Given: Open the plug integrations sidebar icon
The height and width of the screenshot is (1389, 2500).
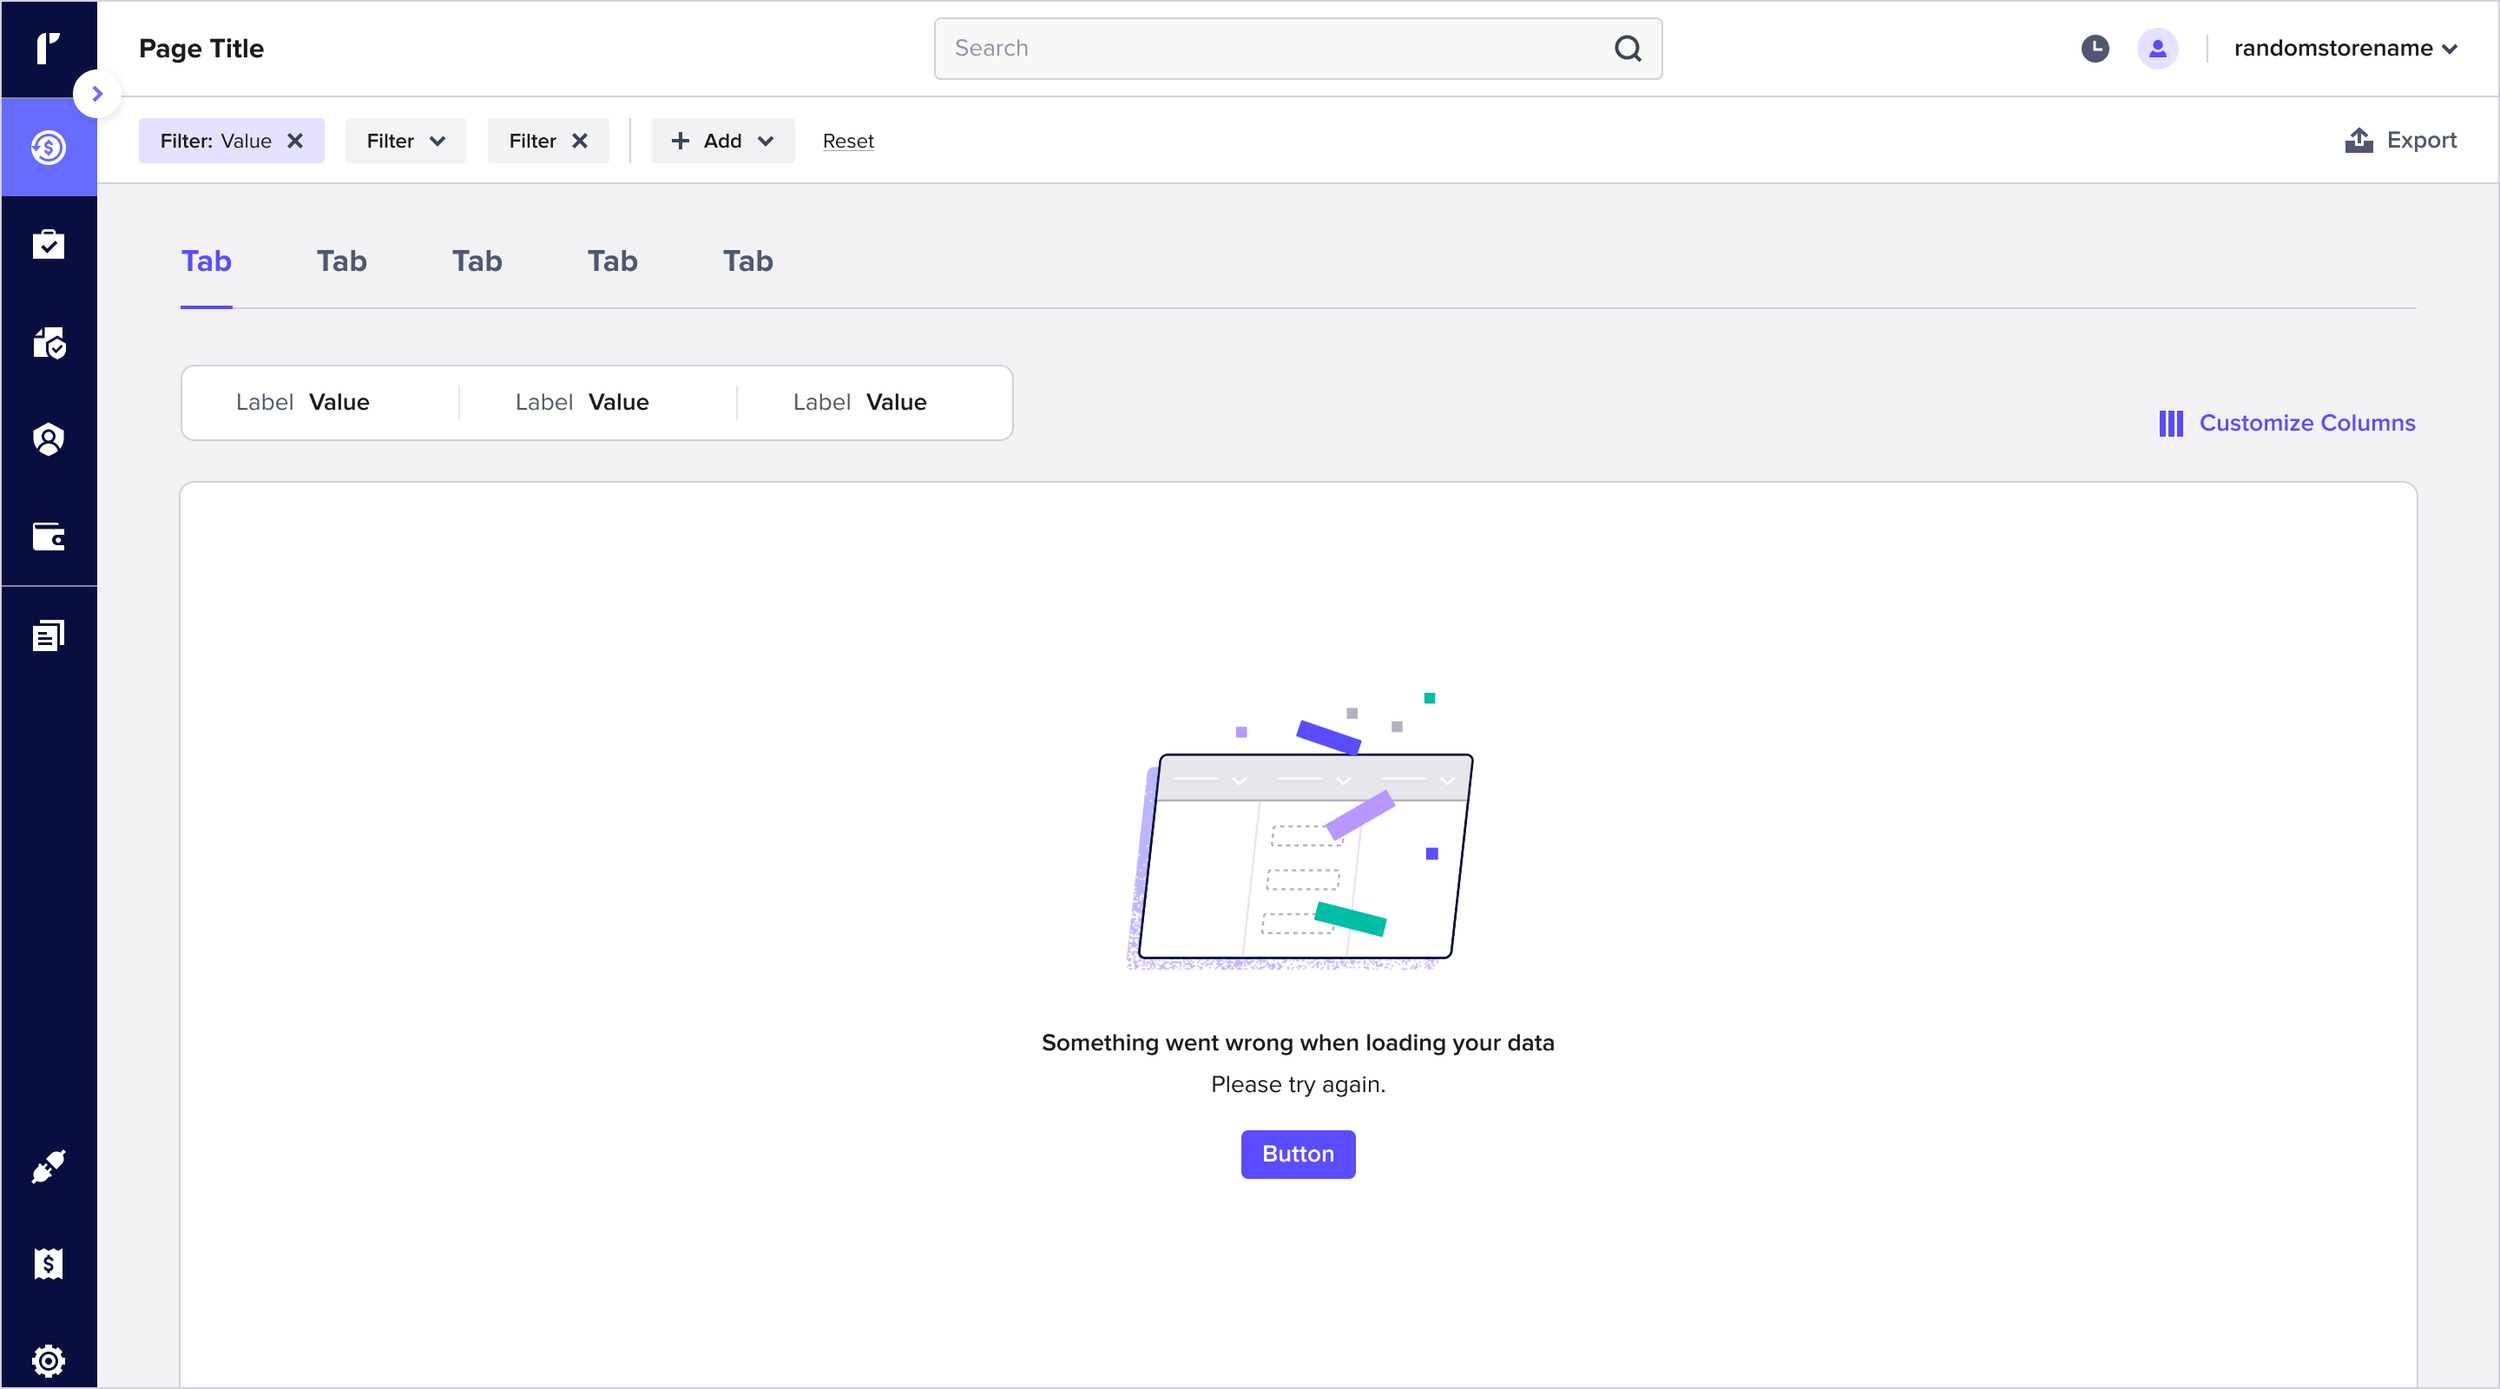Looking at the screenshot, I should [48, 1166].
